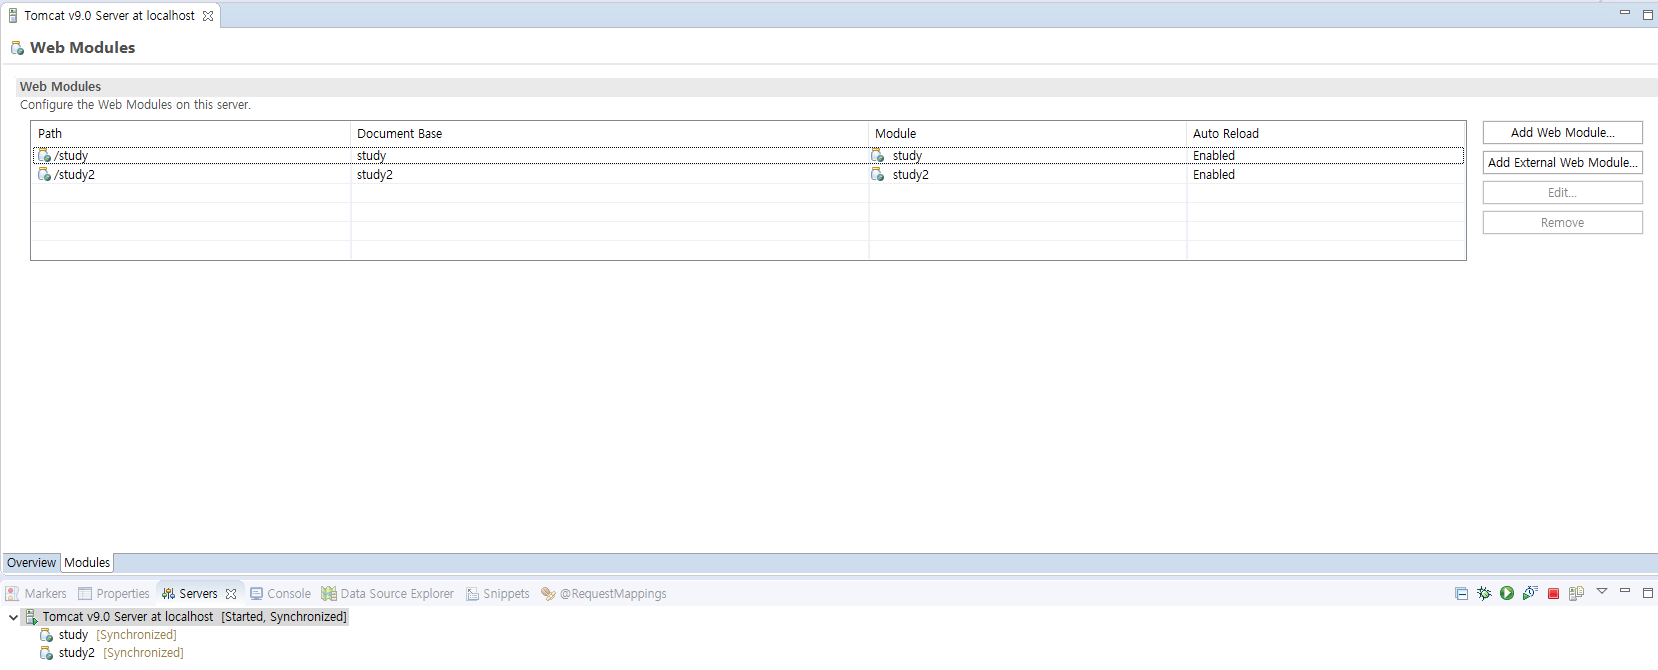Start the server with the green run icon

1507,594
